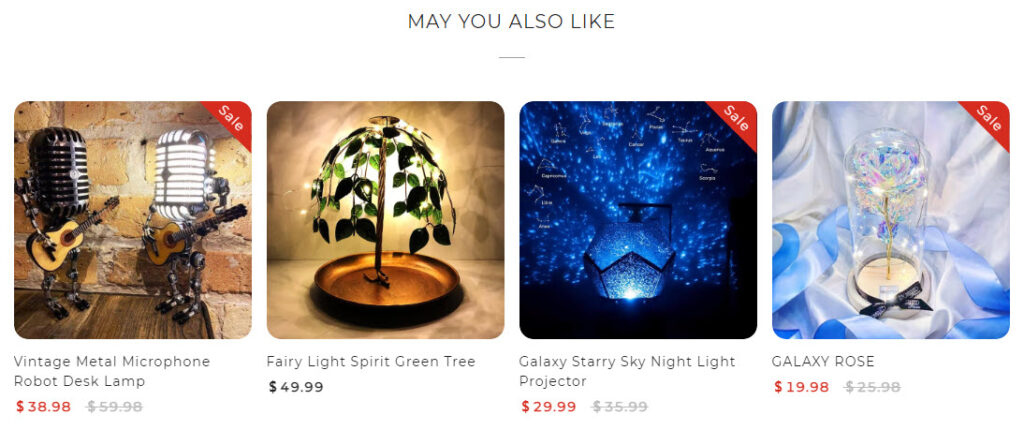The width and height of the screenshot is (1024, 430).
Task: Open the Galaxy Starry Sky projector image
Action: click(638, 220)
